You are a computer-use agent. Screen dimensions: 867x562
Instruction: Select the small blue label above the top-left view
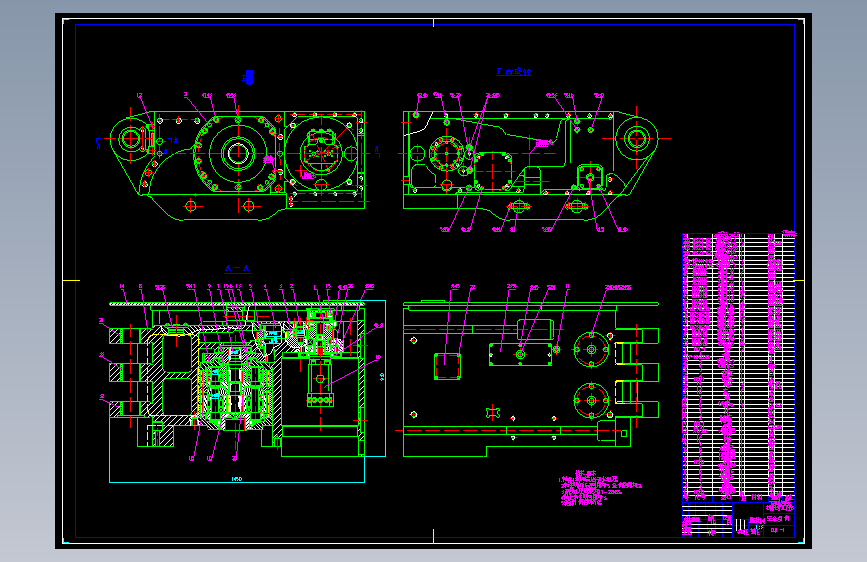click(x=248, y=77)
